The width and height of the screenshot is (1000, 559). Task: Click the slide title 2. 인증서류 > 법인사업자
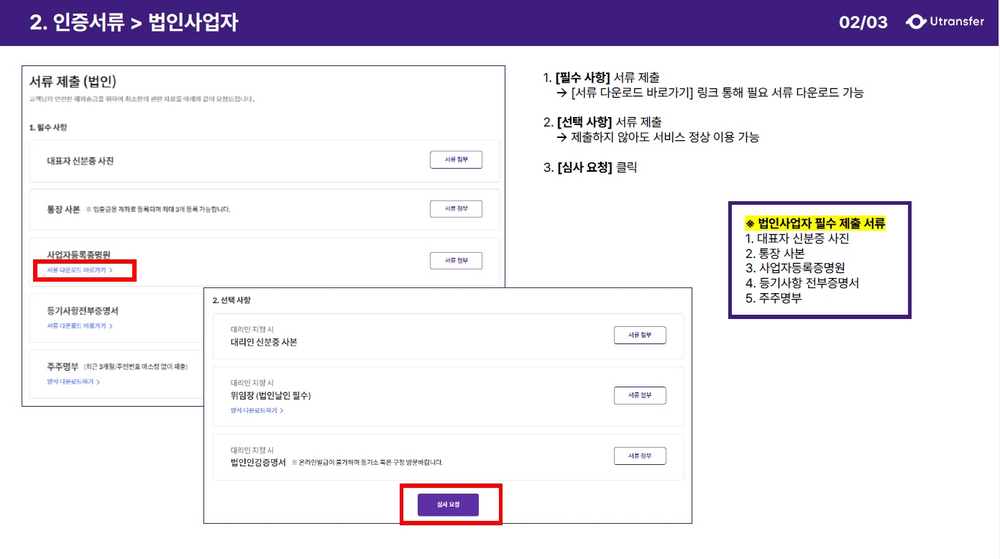pos(133,22)
